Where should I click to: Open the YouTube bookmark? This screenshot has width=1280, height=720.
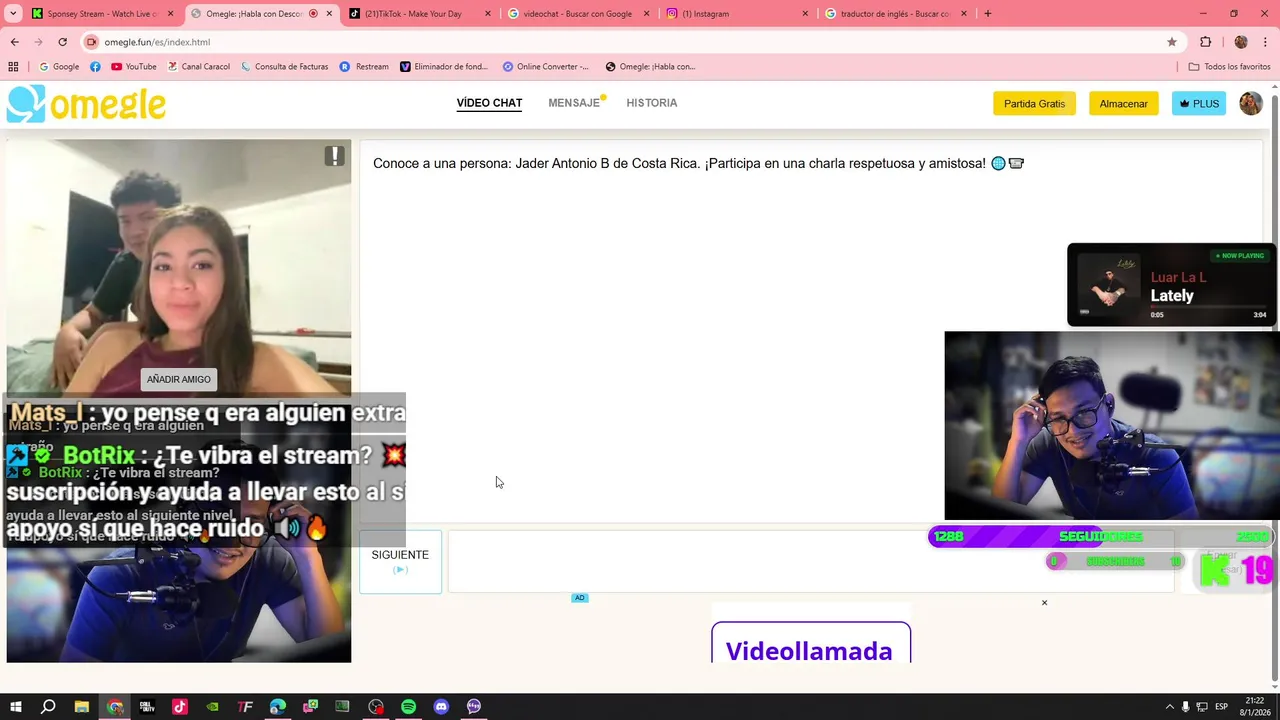coord(134,67)
